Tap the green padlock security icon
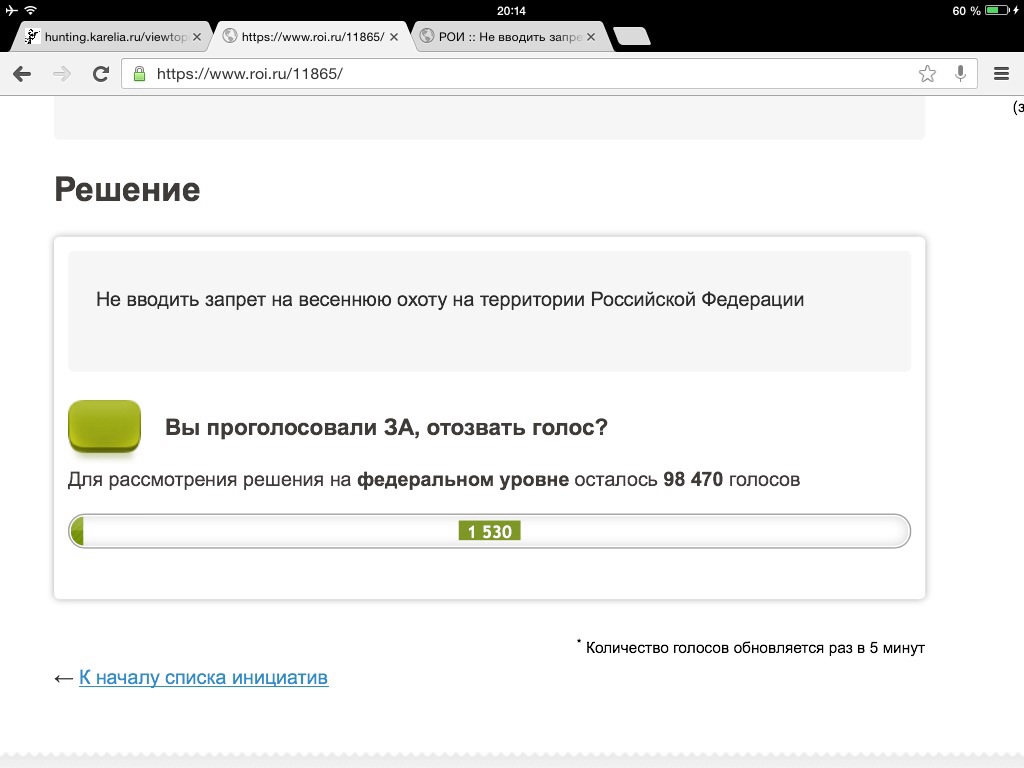1024x768 pixels. coord(139,73)
